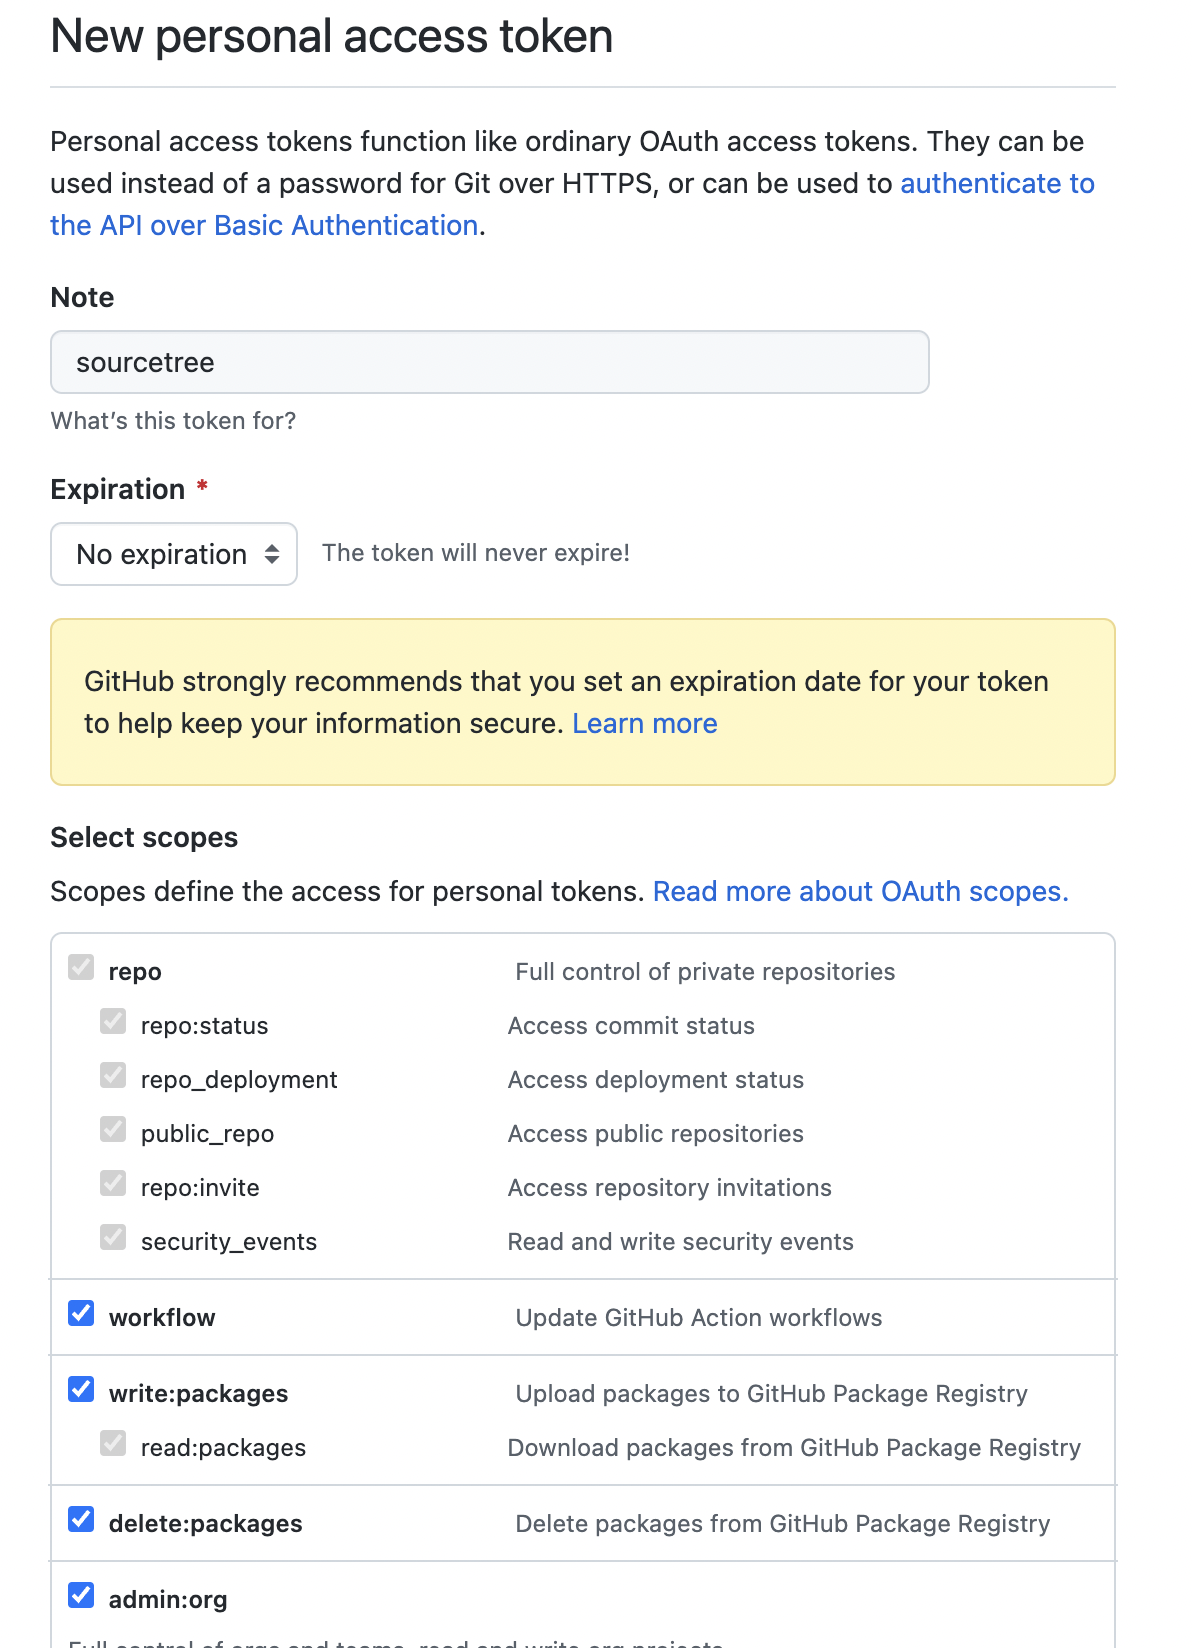Click the repo scope checkbox
1192x1648 pixels.
tap(81, 967)
